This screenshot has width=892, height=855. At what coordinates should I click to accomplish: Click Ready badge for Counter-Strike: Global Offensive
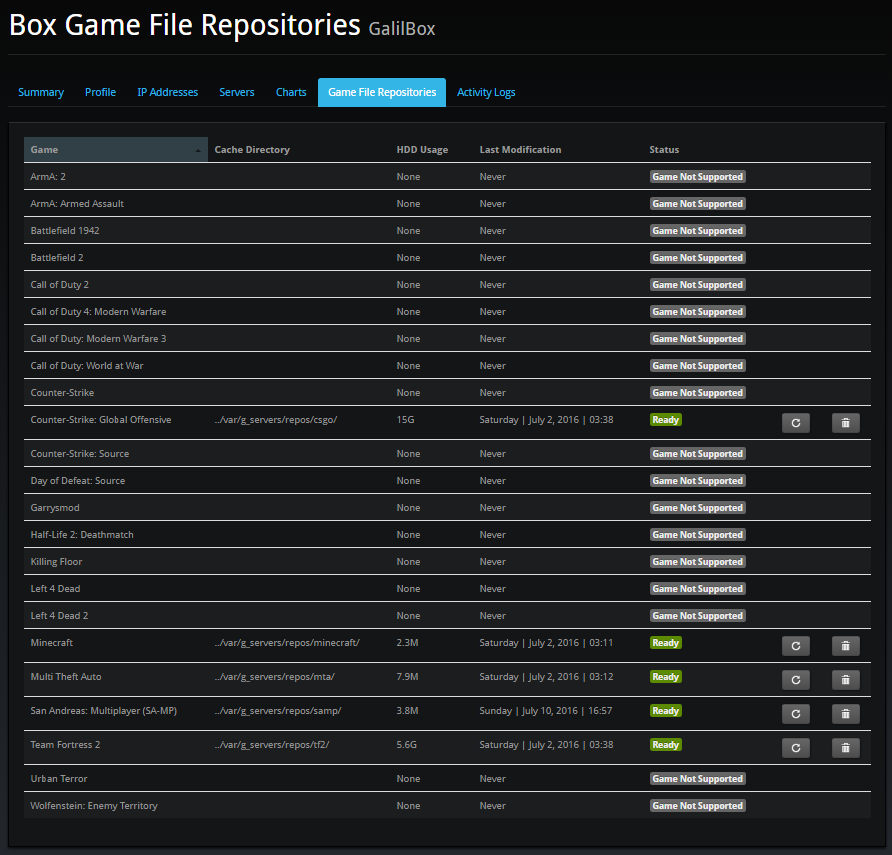[x=666, y=420]
